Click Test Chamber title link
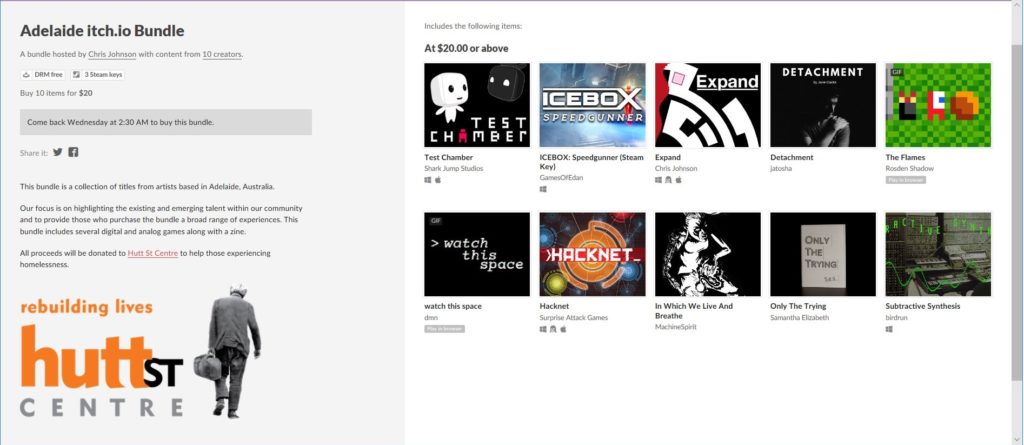The height and width of the screenshot is (445, 1024). click(x=449, y=157)
